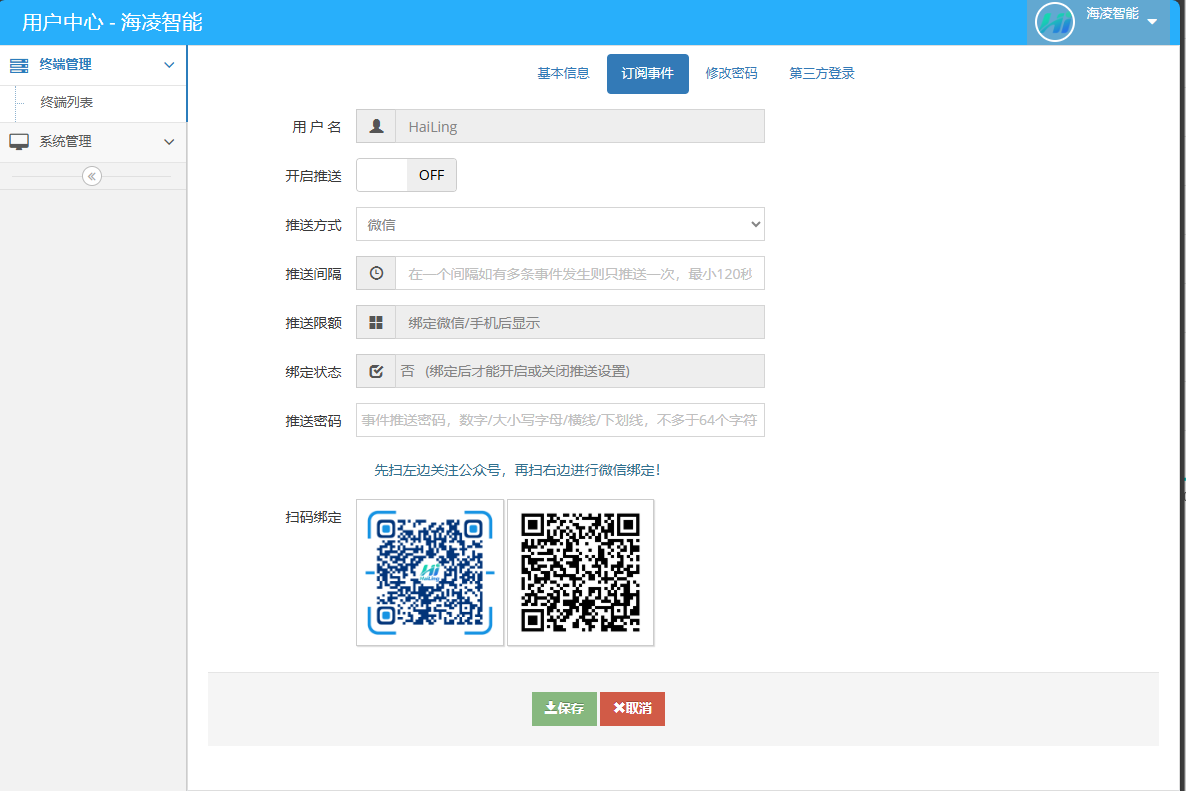Click the 扫码绑定 label

tap(313, 517)
